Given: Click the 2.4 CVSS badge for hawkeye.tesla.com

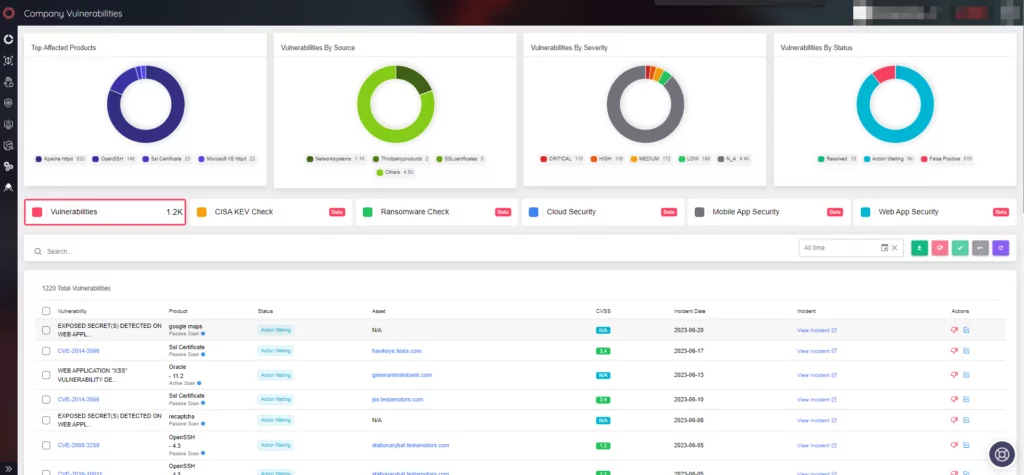Looking at the screenshot, I should (602, 351).
